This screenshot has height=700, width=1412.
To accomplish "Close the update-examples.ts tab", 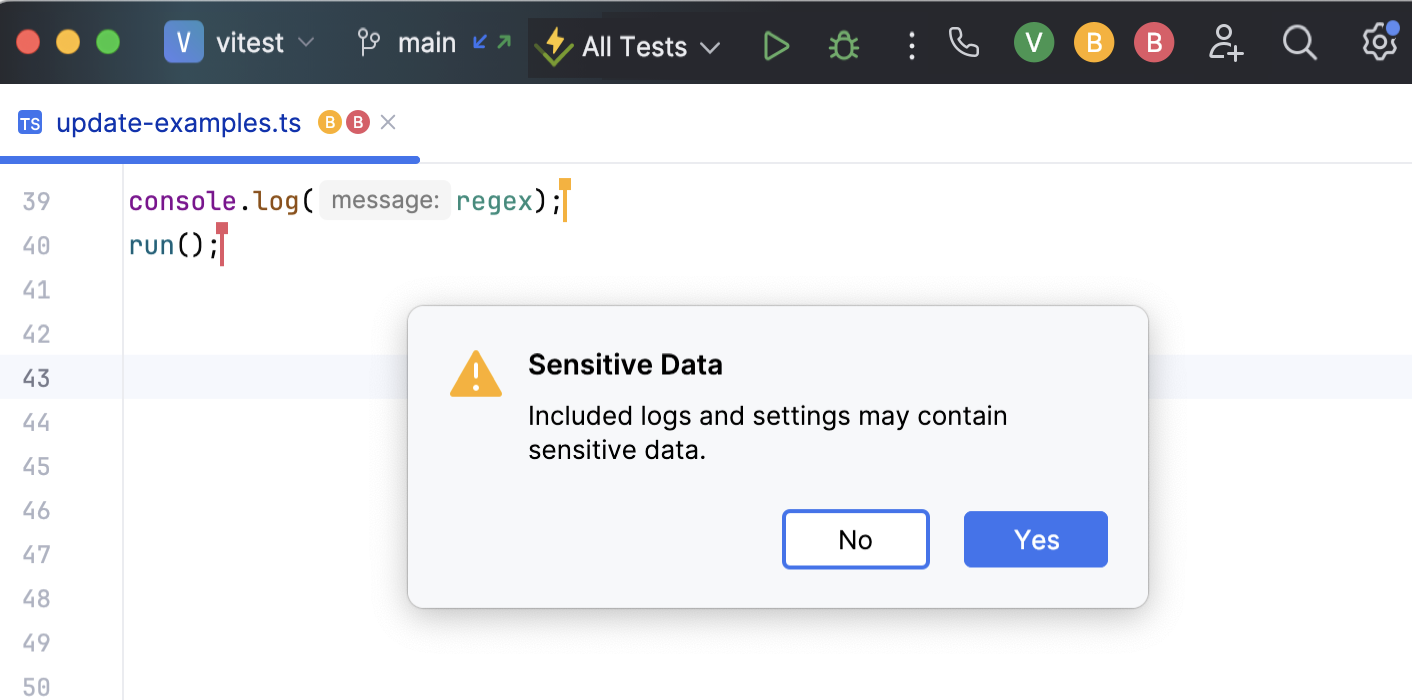I will click(389, 122).
